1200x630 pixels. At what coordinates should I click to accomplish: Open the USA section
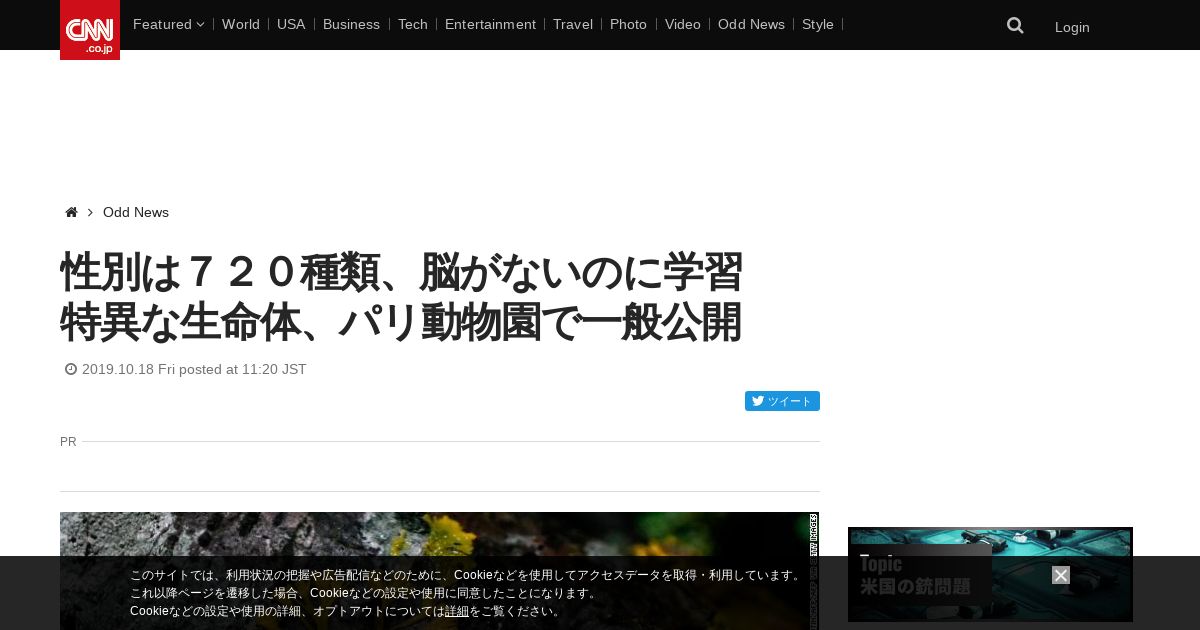click(291, 24)
